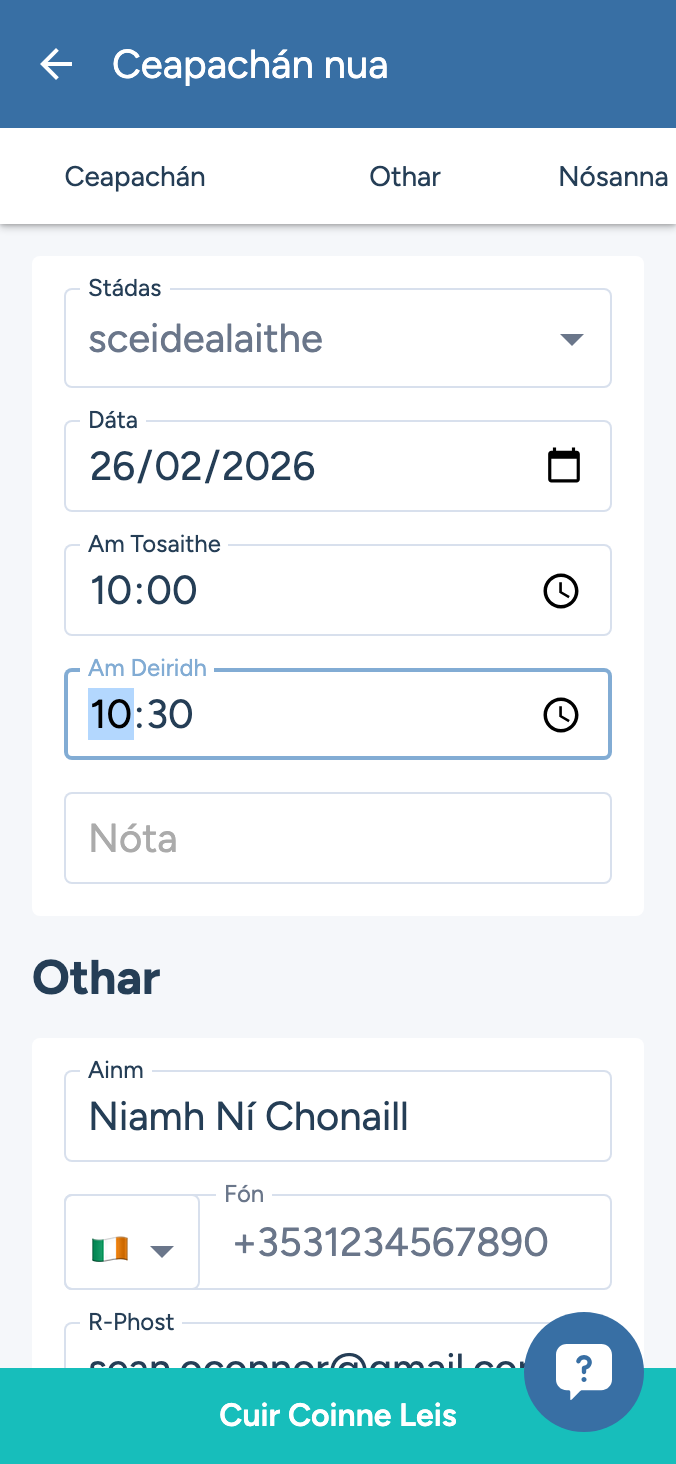Switch to the Othar tab
The width and height of the screenshot is (676, 1464).
tap(405, 177)
